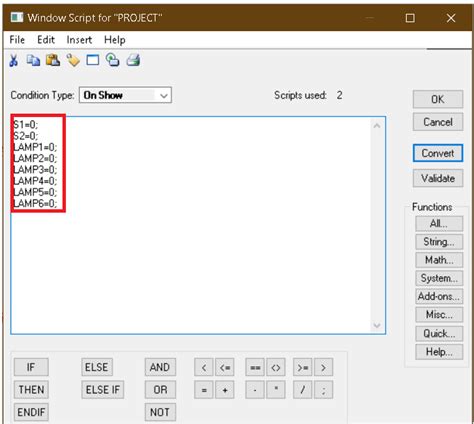Insert the greater-than-or-equal operator
Screen dimensions: 474x424
click(x=303, y=367)
